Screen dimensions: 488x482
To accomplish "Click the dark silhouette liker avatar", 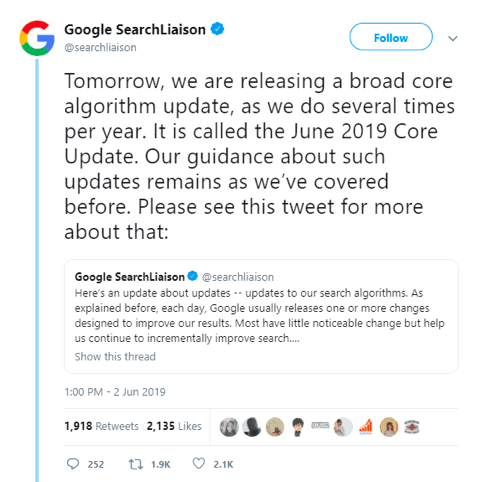I will (252, 427).
